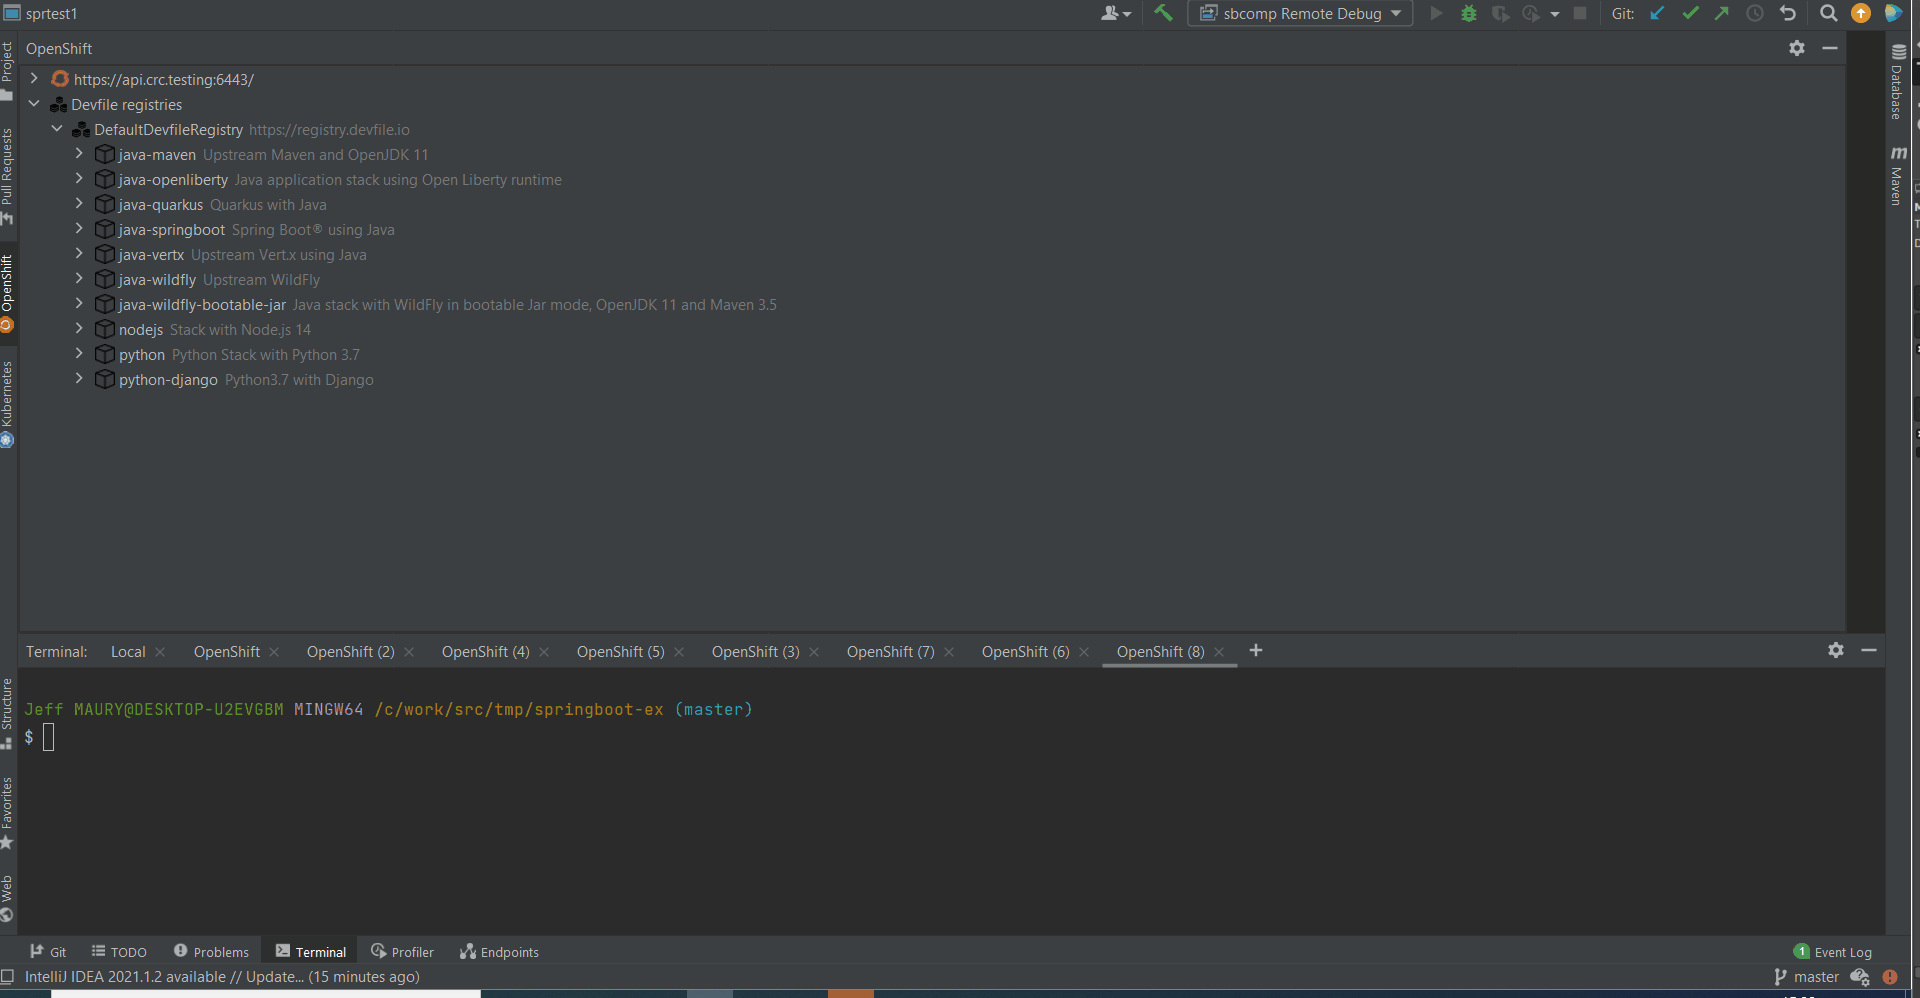
Task: Open the Endpoints tool window
Action: coord(499,952)
